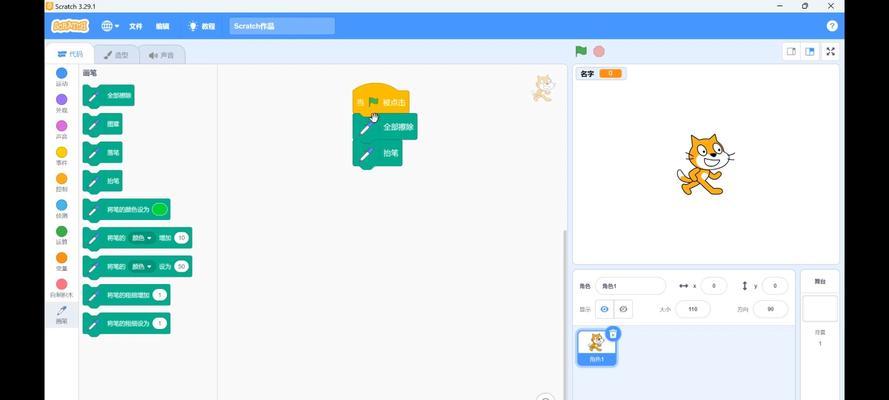This screenshot has width=889, height=400.
Task: Switch to large stage layout
Action: (810, 52)
